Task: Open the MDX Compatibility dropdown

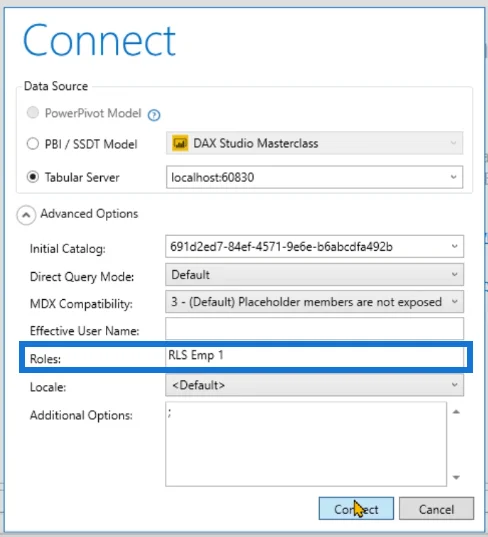Action: pyautogui.click(x=314, y=302)
